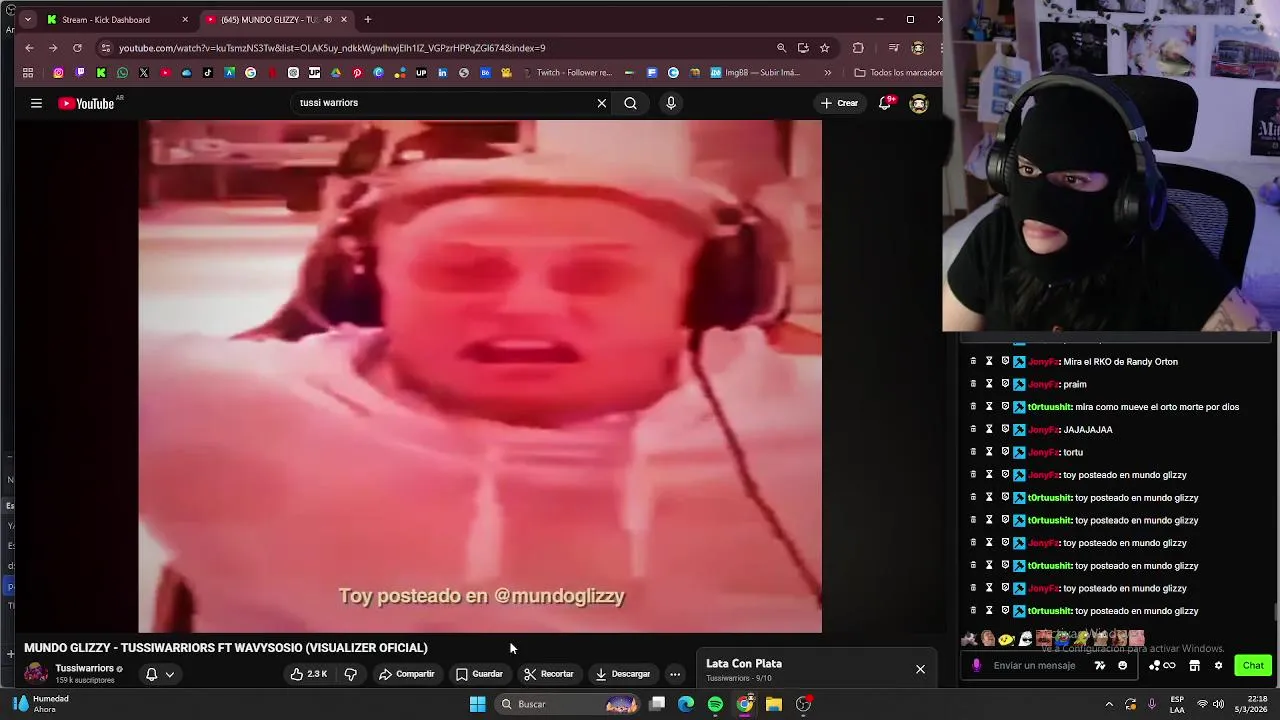1280x720 pixels.
Task: Open Humedad weather widget
Action: click(x=40, y=704)
